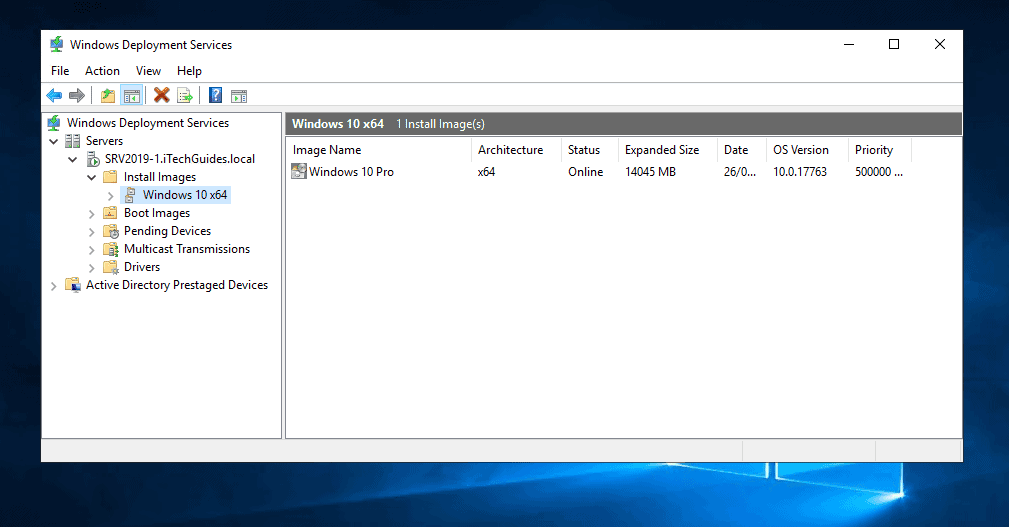Click the Drivers folder icon
Viewport: 1009px width, 527px height.
111,267
